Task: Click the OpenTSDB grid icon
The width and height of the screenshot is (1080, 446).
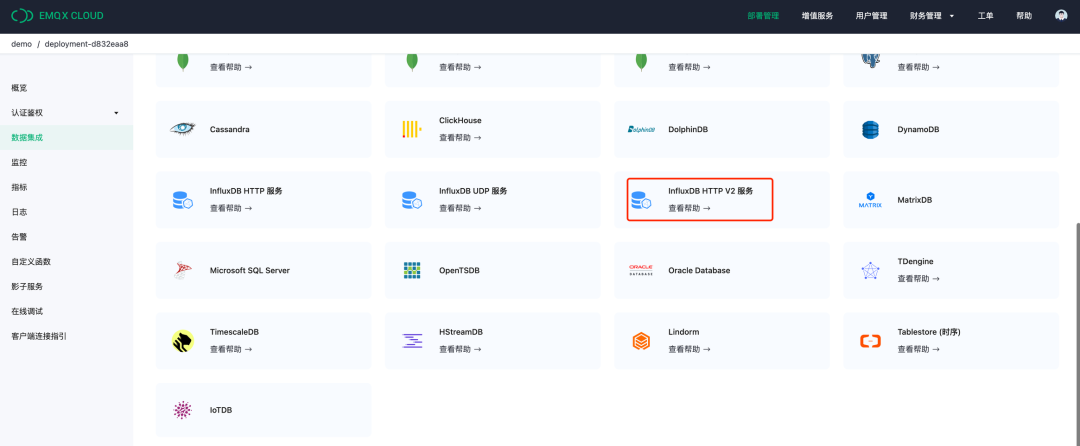Action: click(x=411, y=270)
